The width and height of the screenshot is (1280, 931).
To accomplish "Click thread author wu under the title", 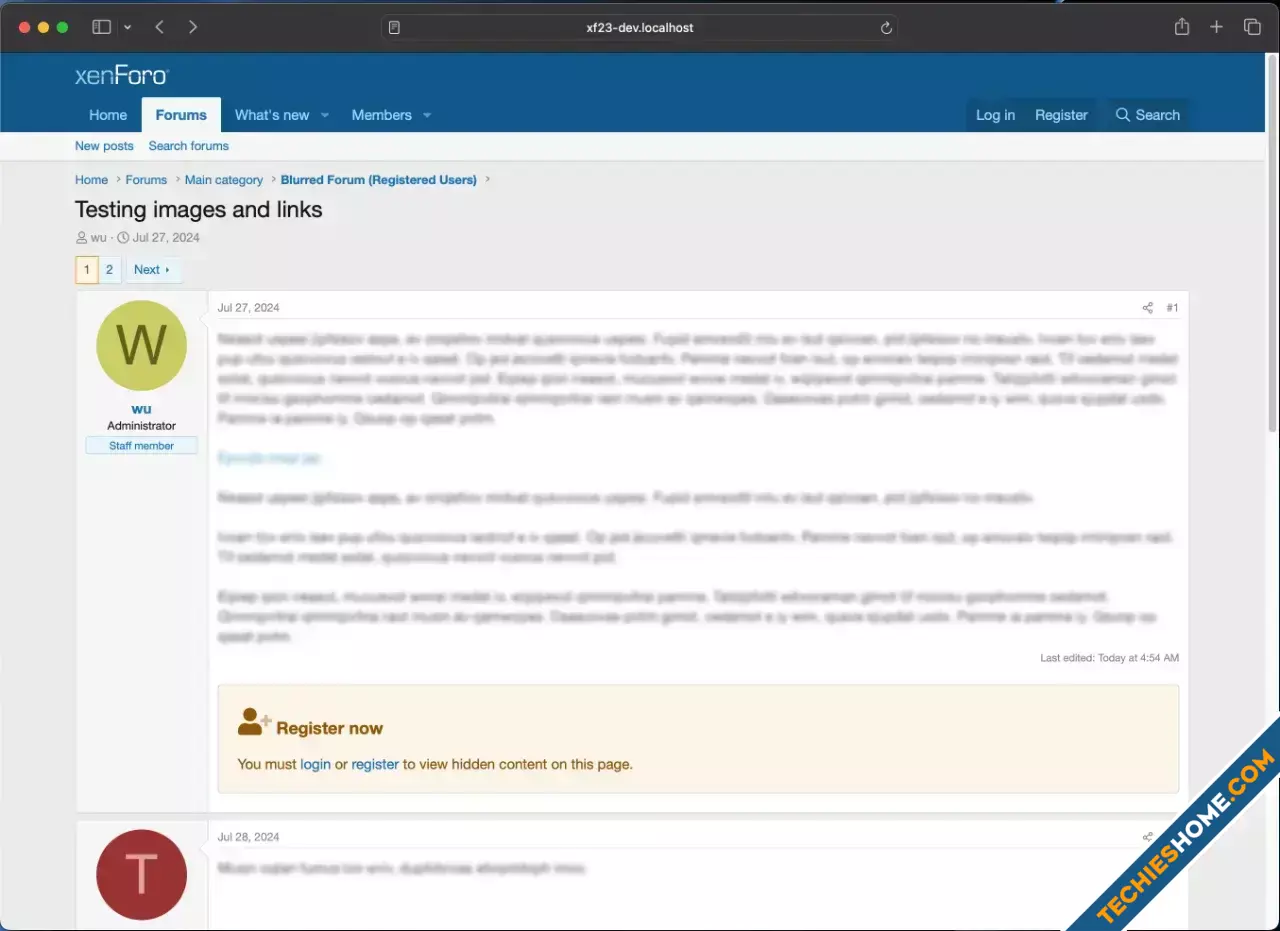I will tap(98, 238).
